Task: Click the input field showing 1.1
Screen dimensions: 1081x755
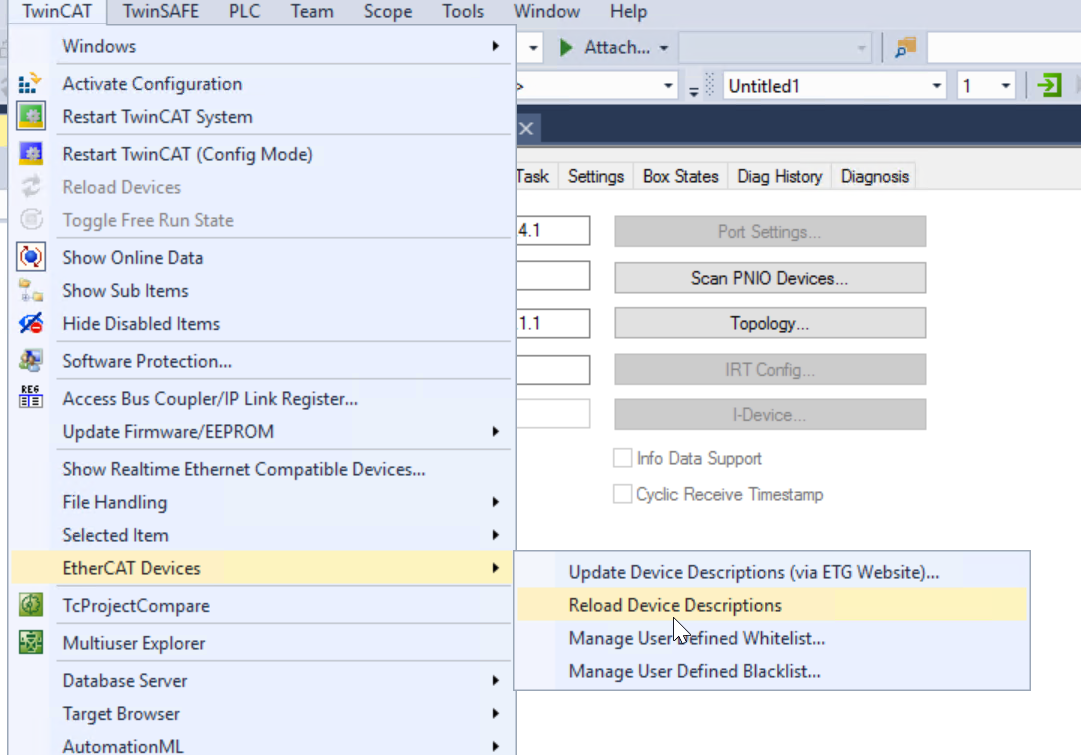Action: [553, 323]
